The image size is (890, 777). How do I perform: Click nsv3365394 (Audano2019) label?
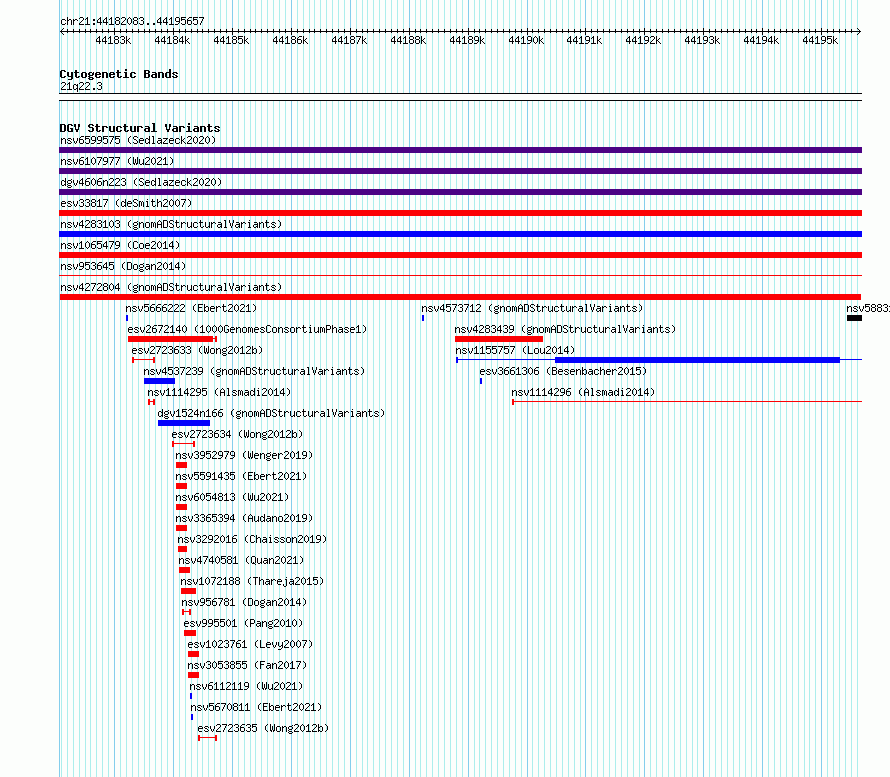[x=244, y=518]
